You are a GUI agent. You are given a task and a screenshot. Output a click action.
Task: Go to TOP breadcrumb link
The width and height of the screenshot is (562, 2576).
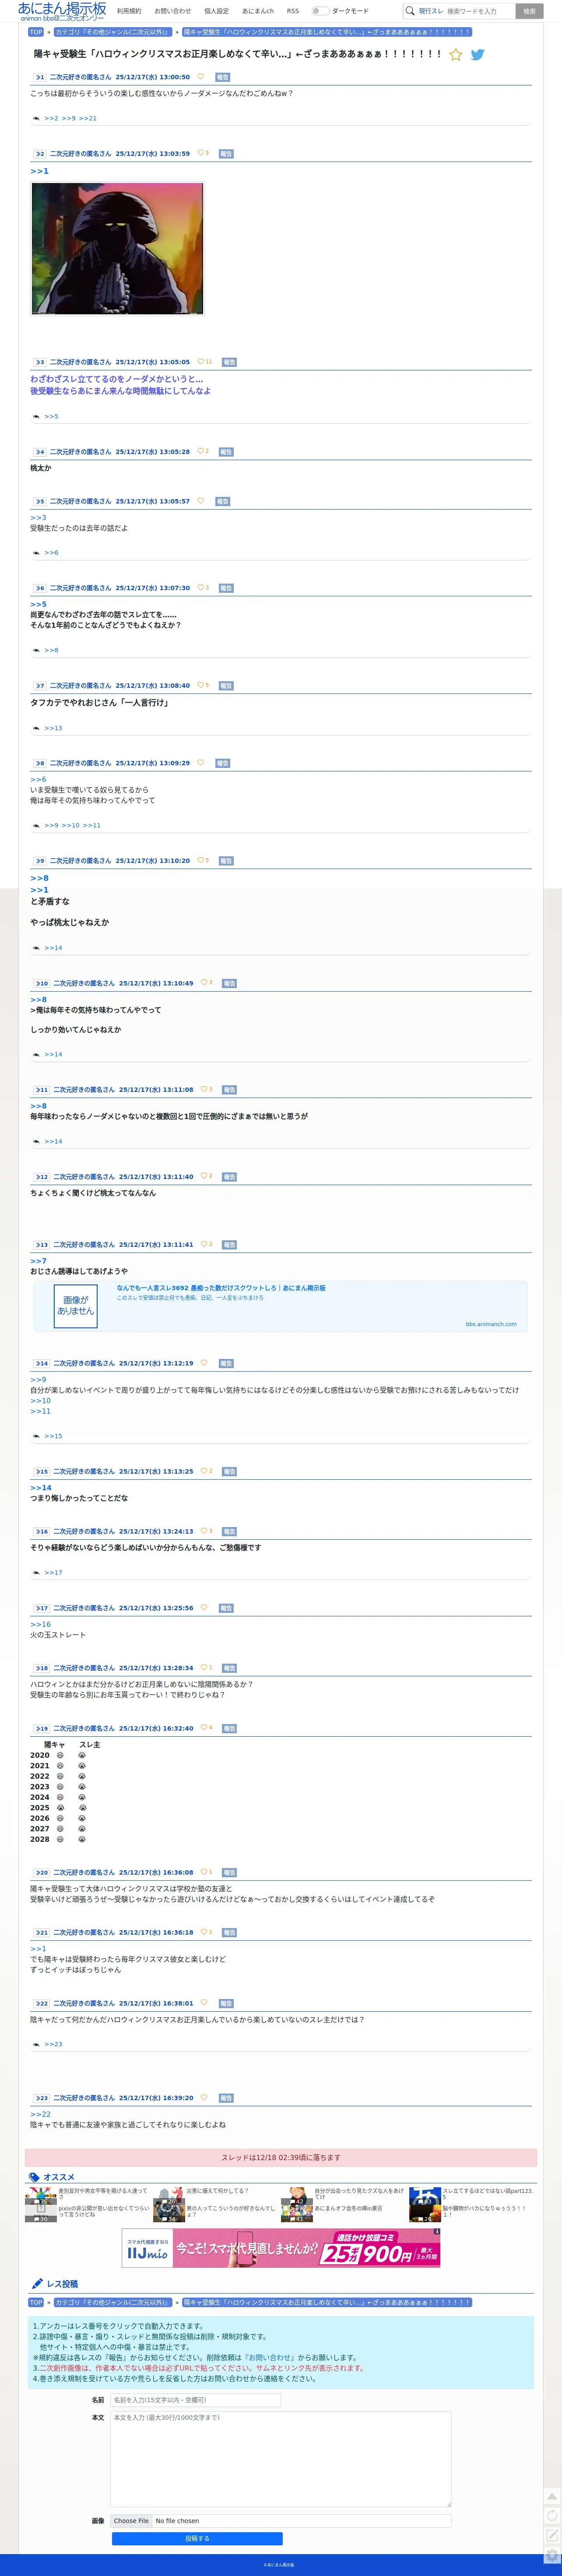click(x=36, y=32)
